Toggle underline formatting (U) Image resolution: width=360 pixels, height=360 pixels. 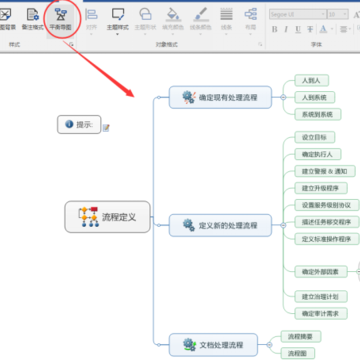coord(298,29)
